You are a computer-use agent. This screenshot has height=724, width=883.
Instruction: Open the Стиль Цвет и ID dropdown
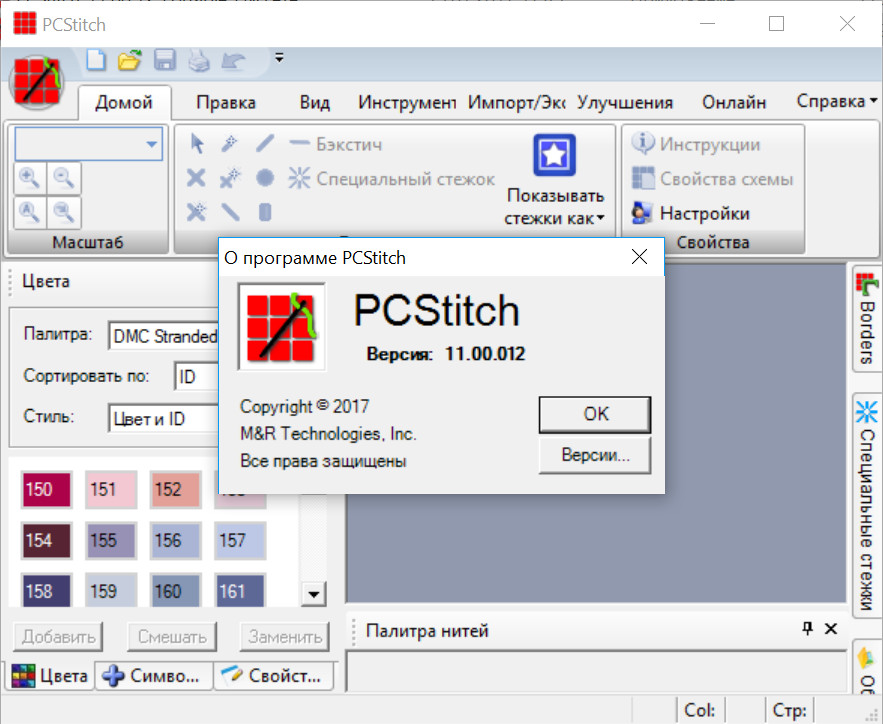coord(163,418)
